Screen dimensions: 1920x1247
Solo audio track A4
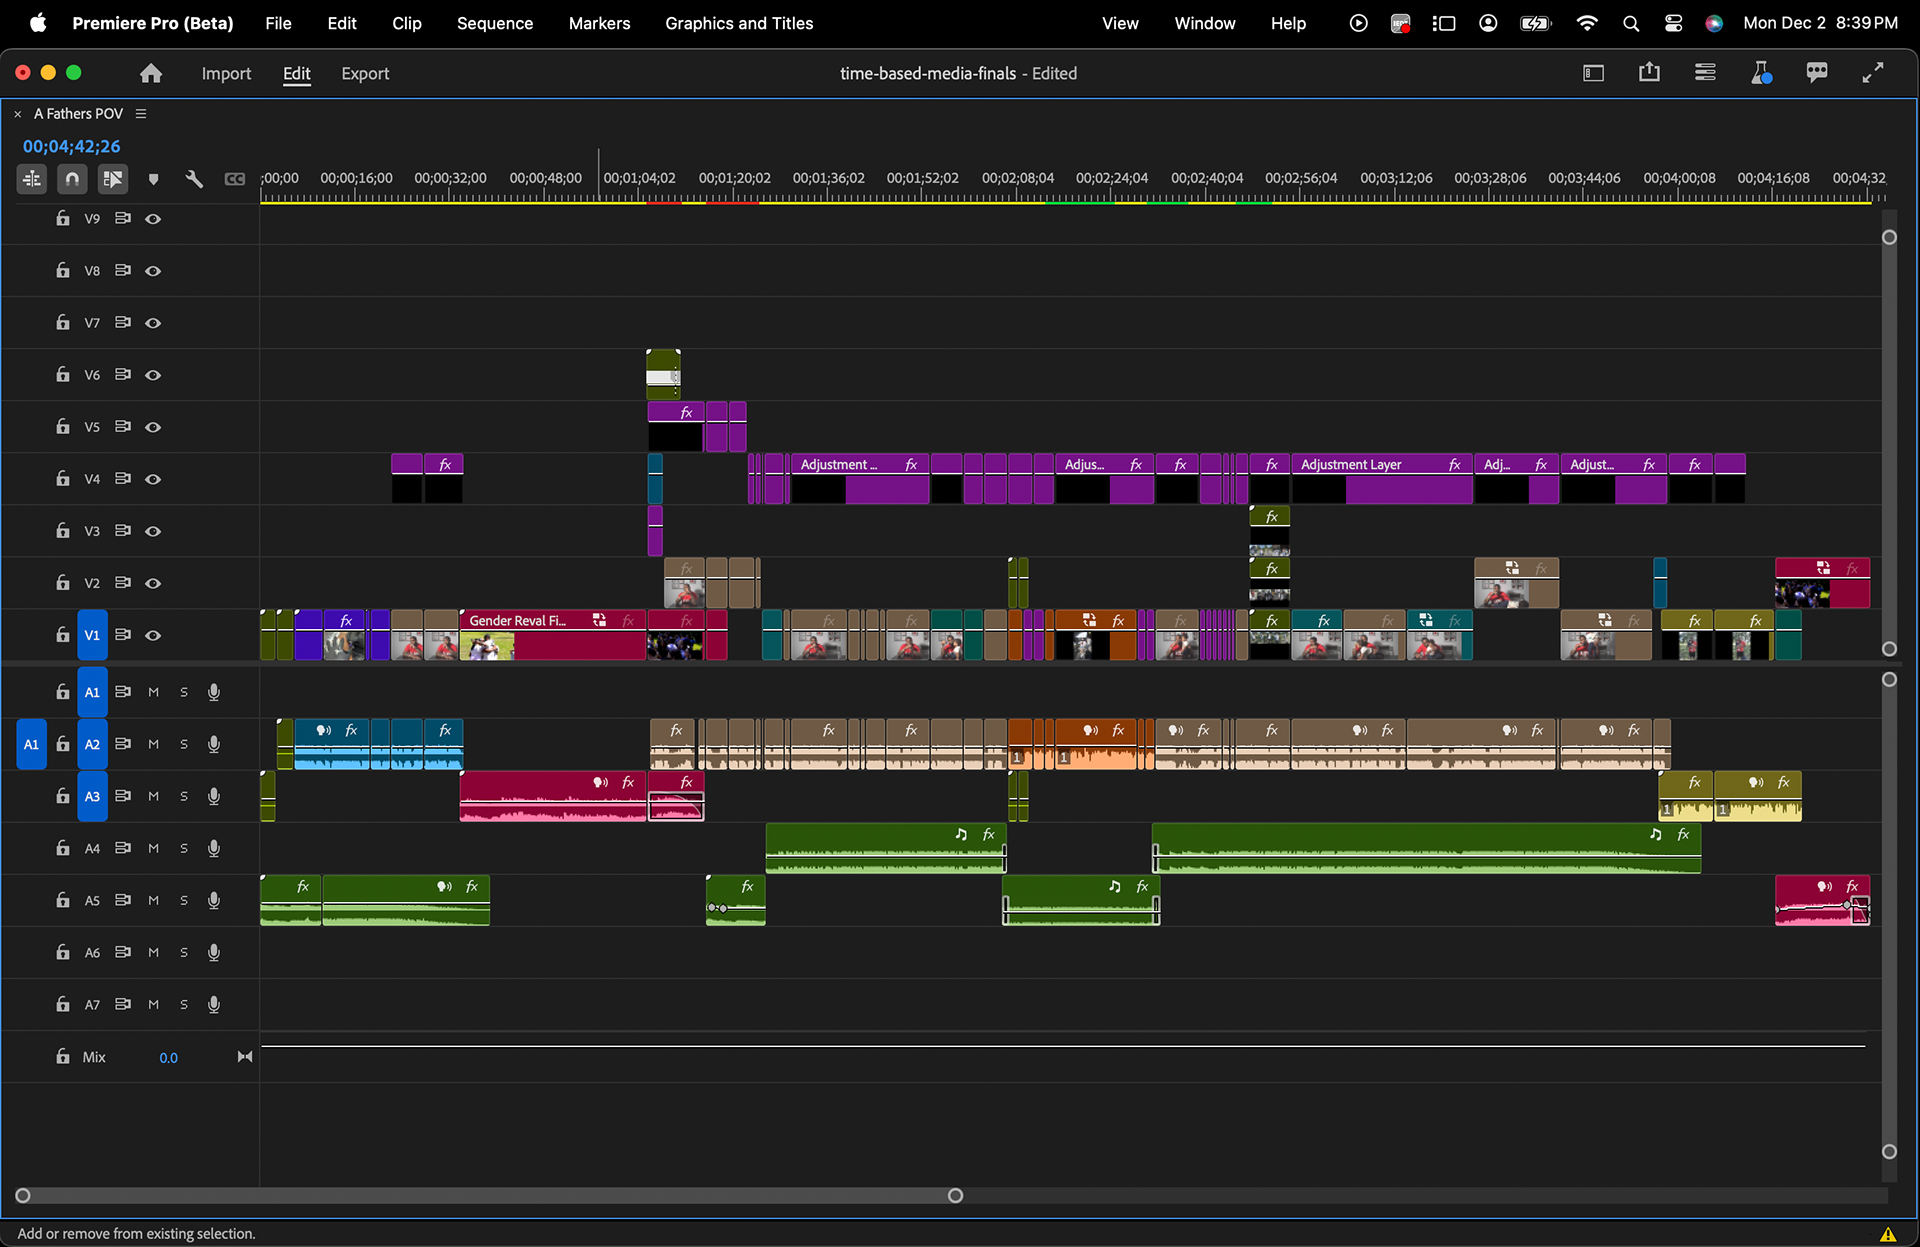coord(184,848)
